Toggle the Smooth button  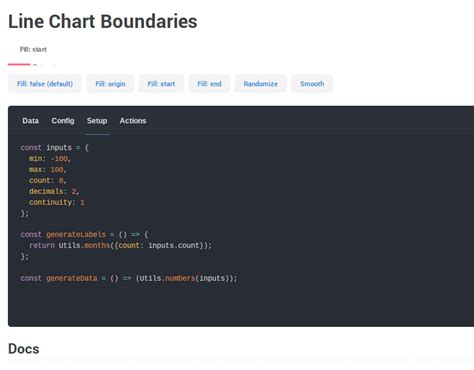click(x=312, y=84)
